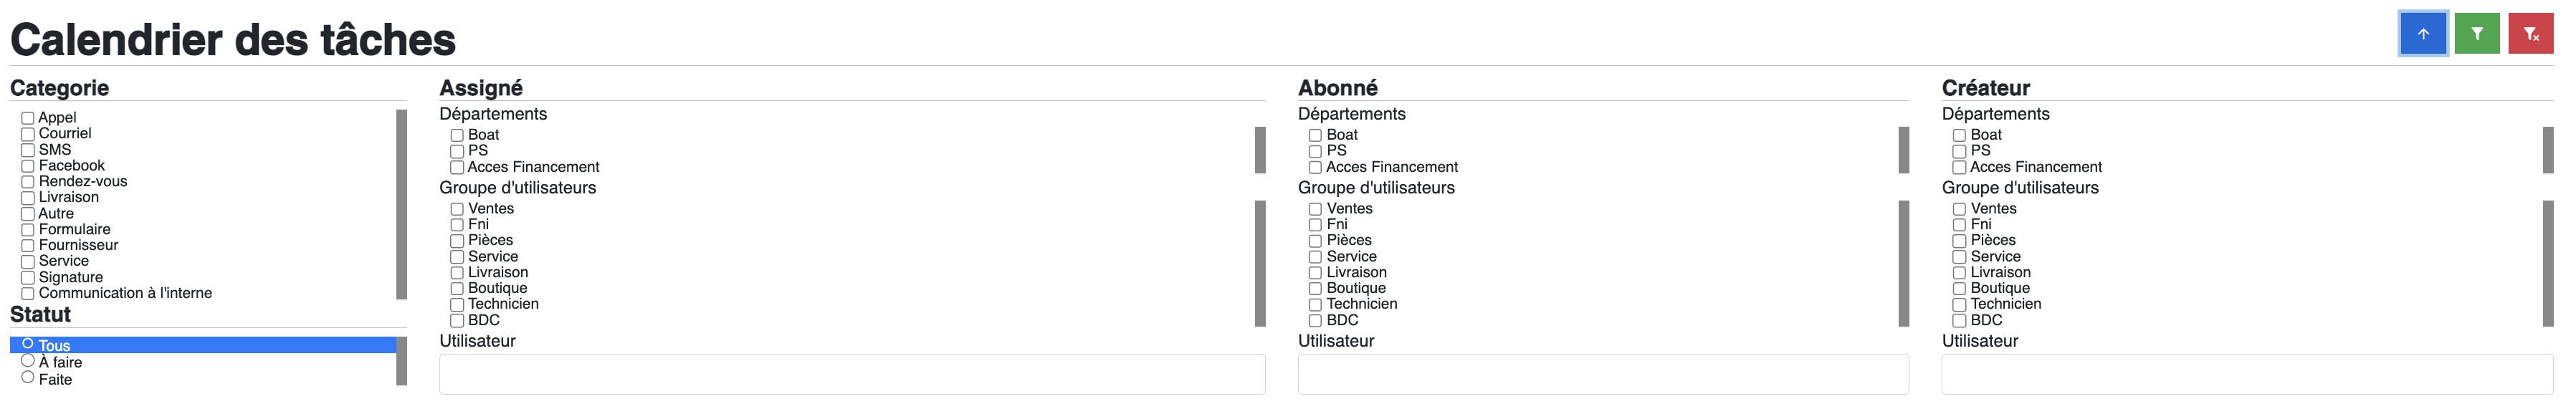
Task: Select the Faite status radio button
Action: [28, 378]
